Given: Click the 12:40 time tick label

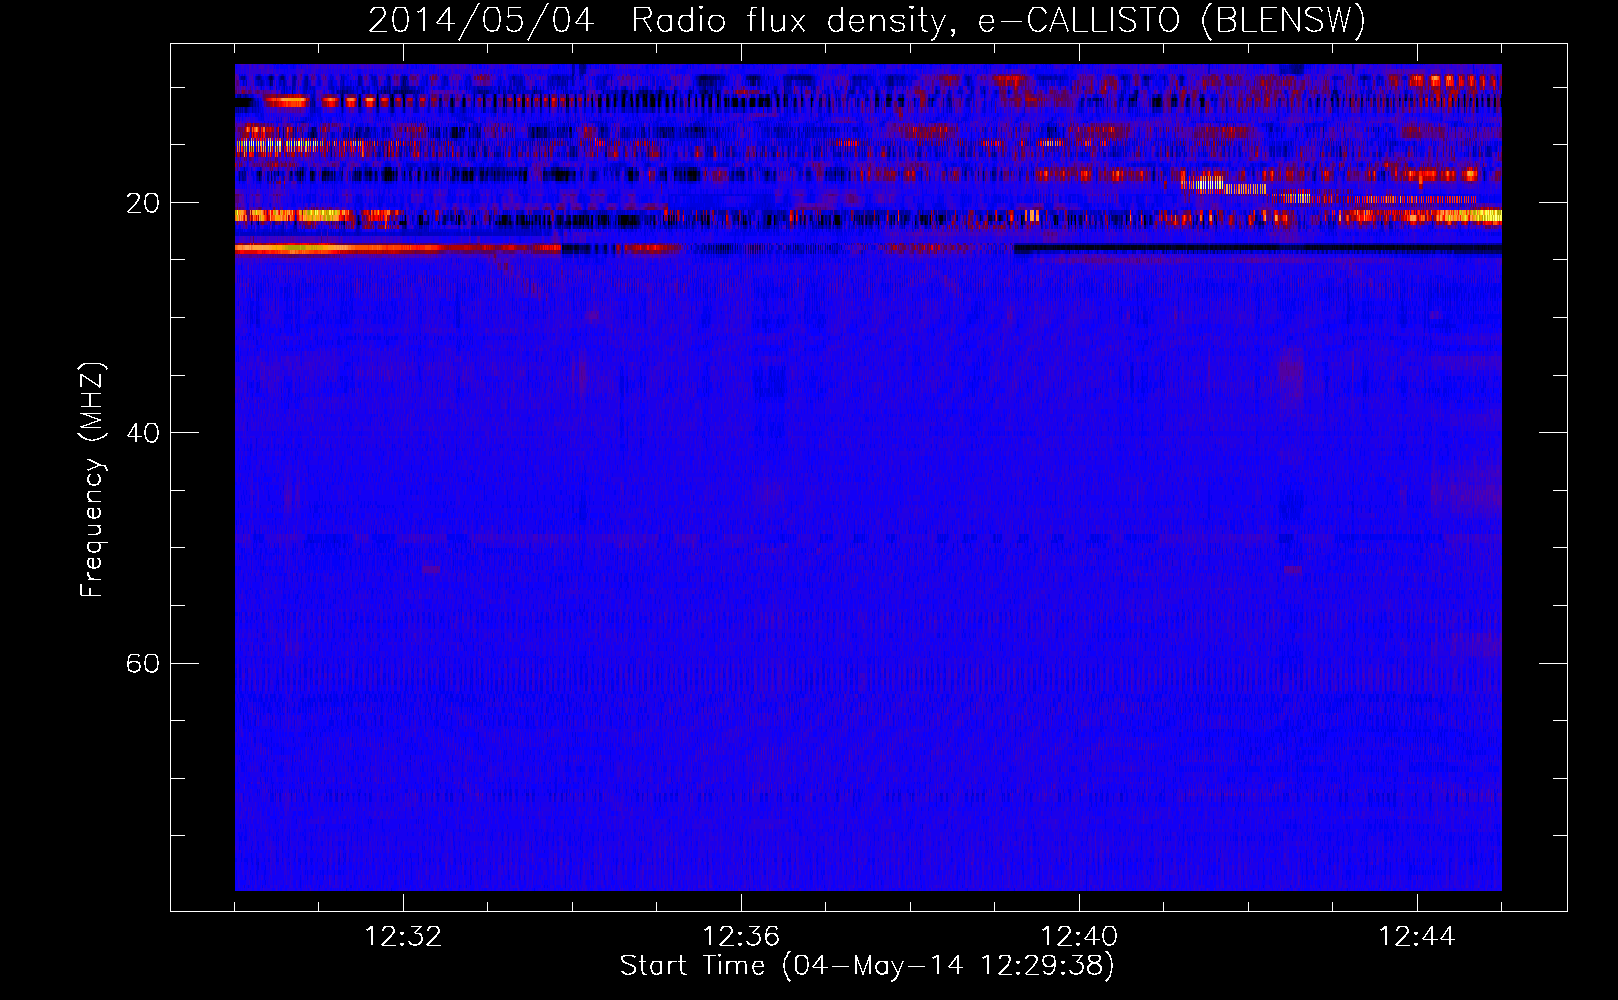Looking at the screenshot, I should 1079,937.
